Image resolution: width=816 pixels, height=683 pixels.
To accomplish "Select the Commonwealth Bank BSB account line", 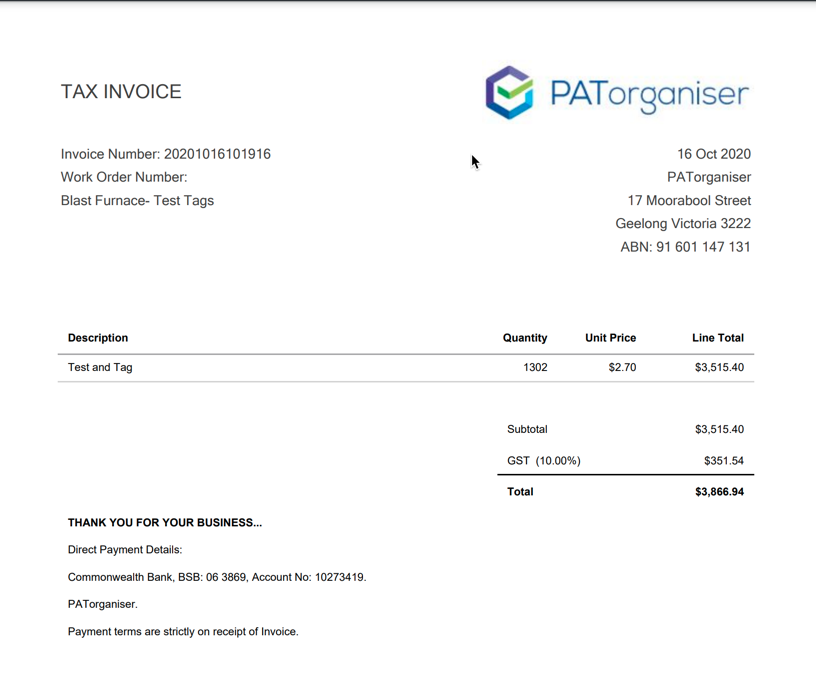I will [x=217, y=577].
